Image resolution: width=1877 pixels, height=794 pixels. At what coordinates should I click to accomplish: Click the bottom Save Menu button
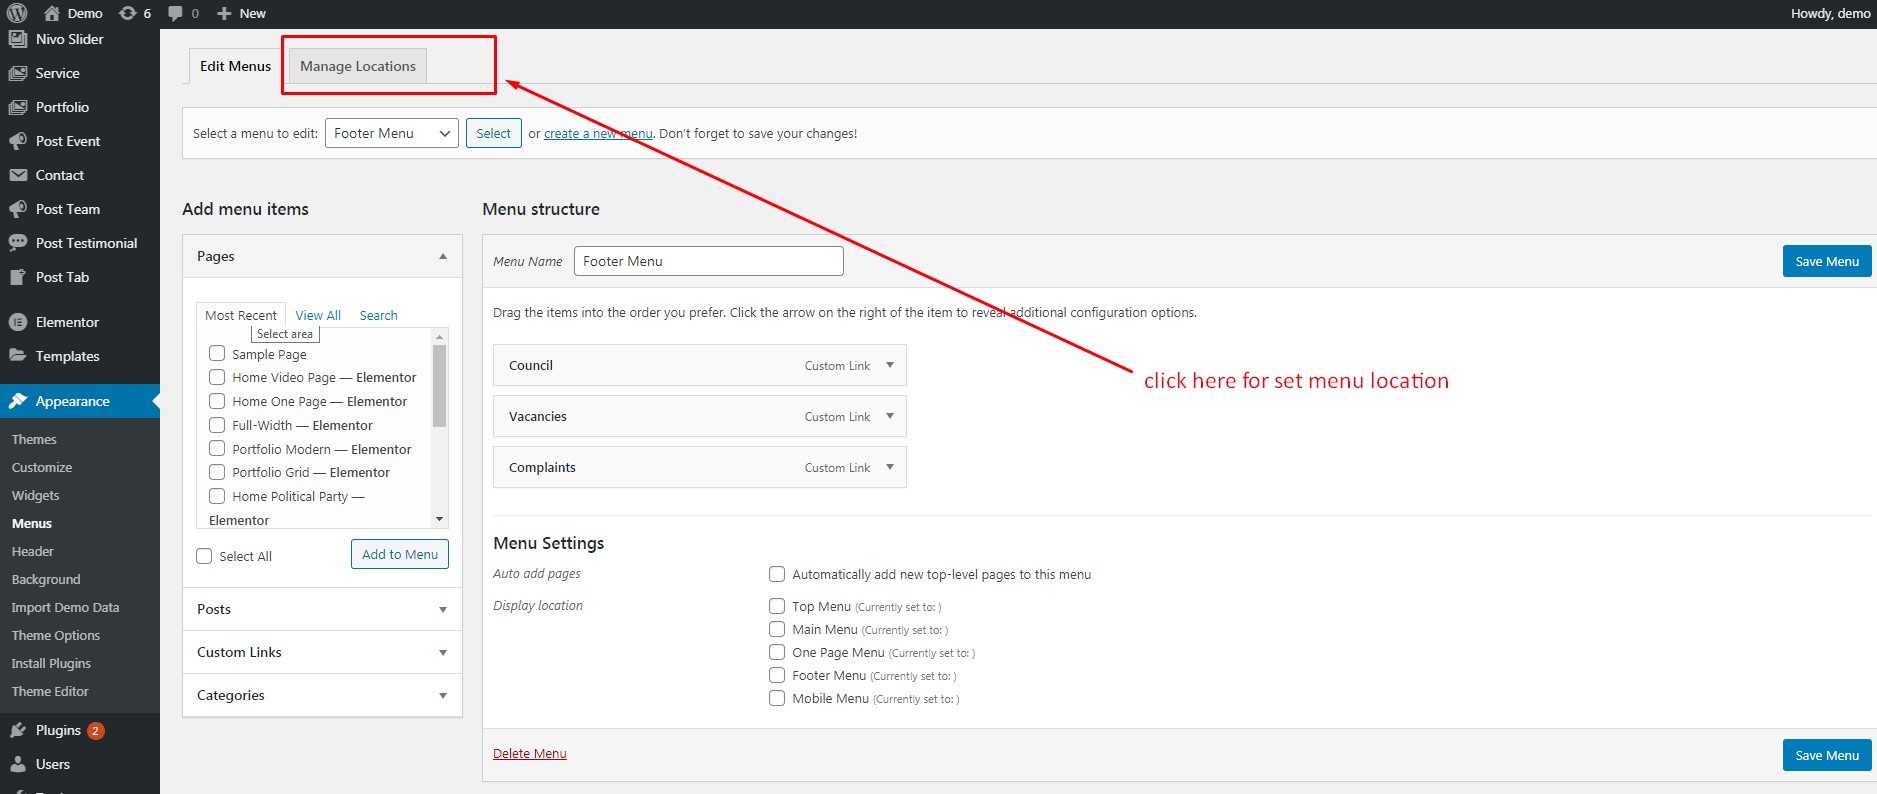click(1827, 755)
